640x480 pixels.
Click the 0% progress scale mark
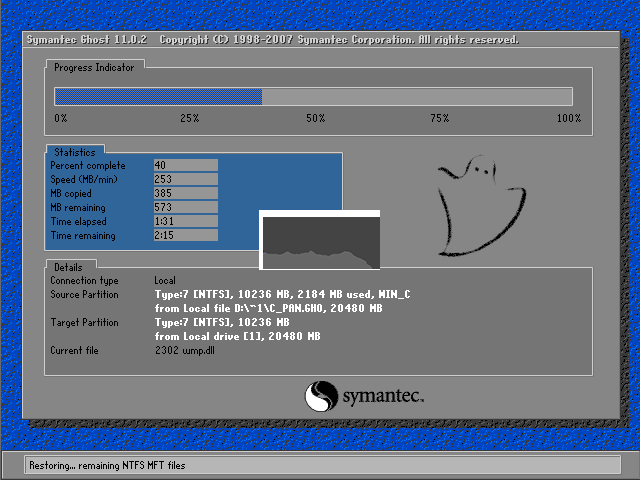point(60,118)
